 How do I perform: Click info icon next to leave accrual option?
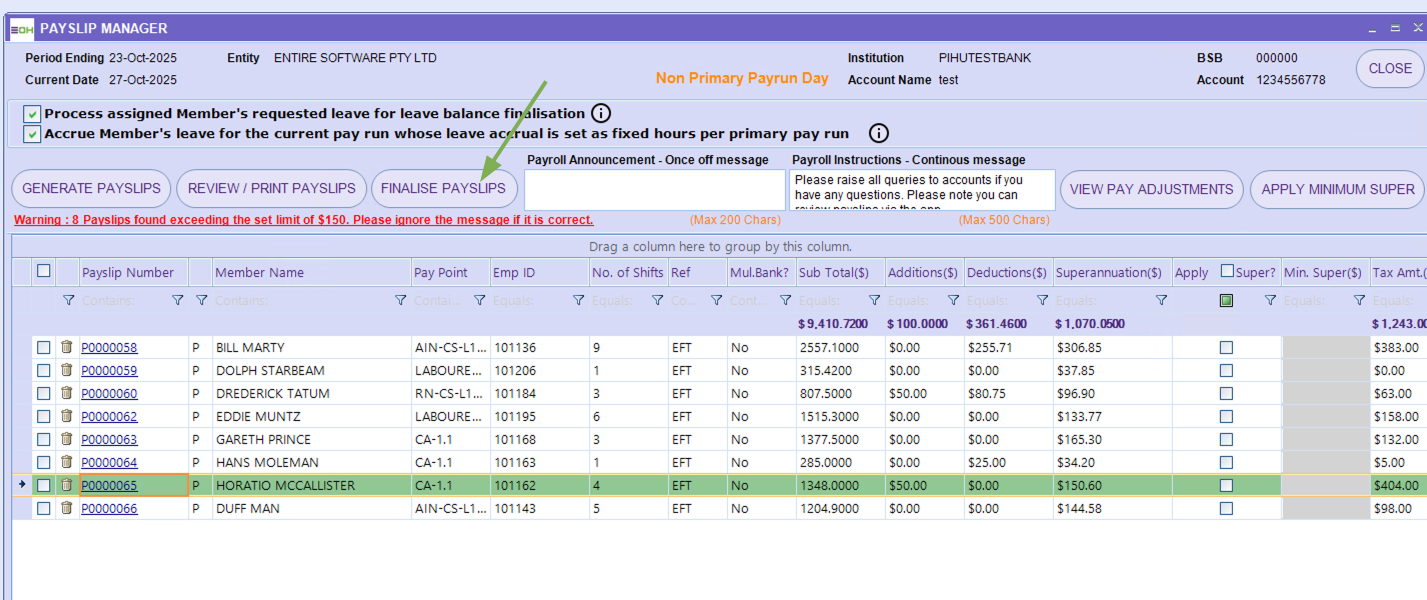(x=878, y=133)
